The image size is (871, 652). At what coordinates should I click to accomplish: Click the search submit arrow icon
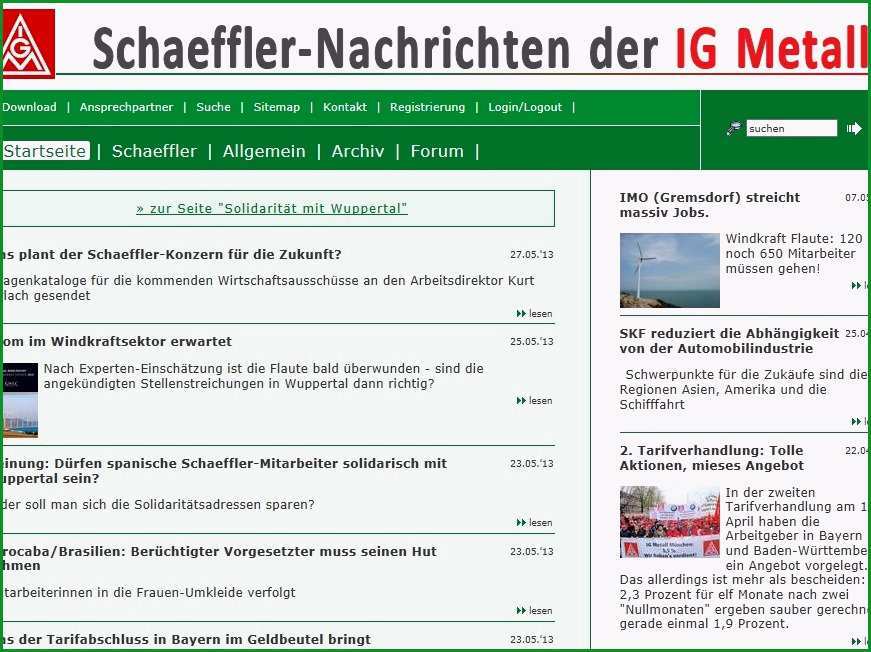854,129
